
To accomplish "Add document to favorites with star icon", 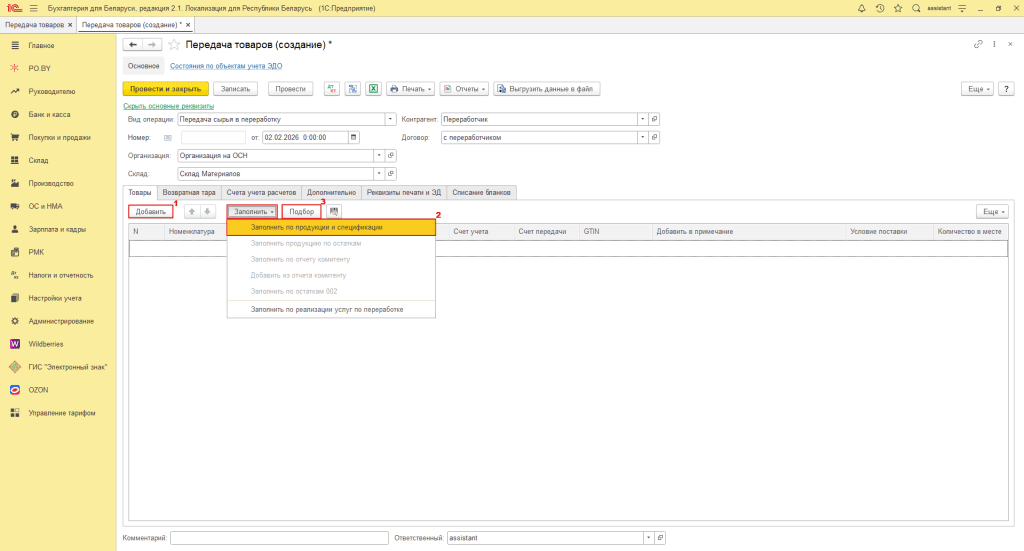I will click(x=174, y=45).
